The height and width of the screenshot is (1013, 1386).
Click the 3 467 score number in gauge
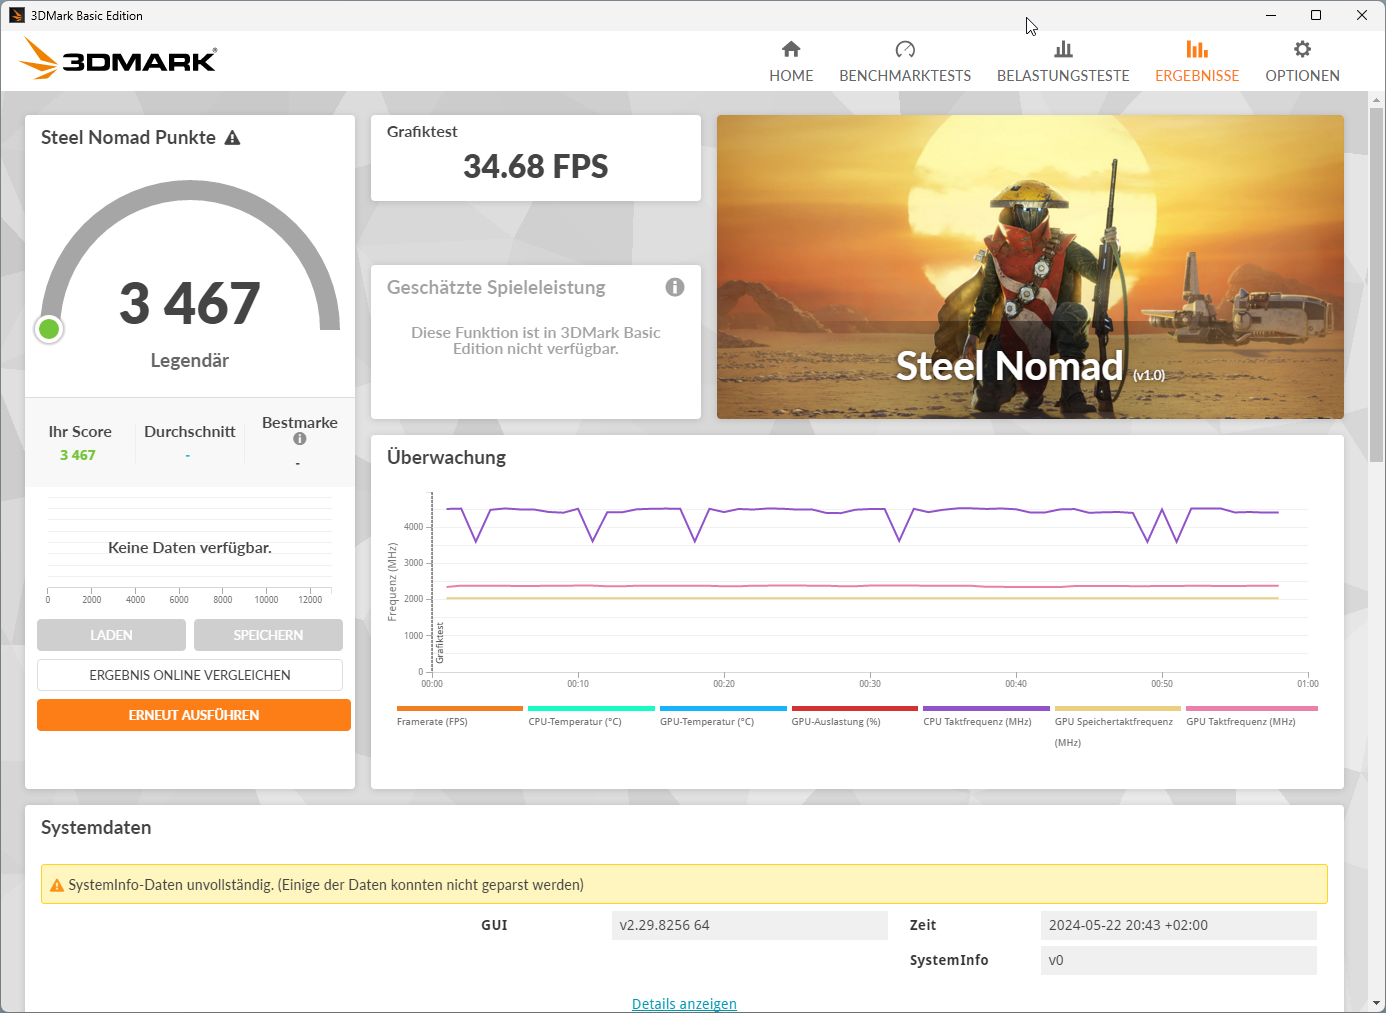point(190,303)
